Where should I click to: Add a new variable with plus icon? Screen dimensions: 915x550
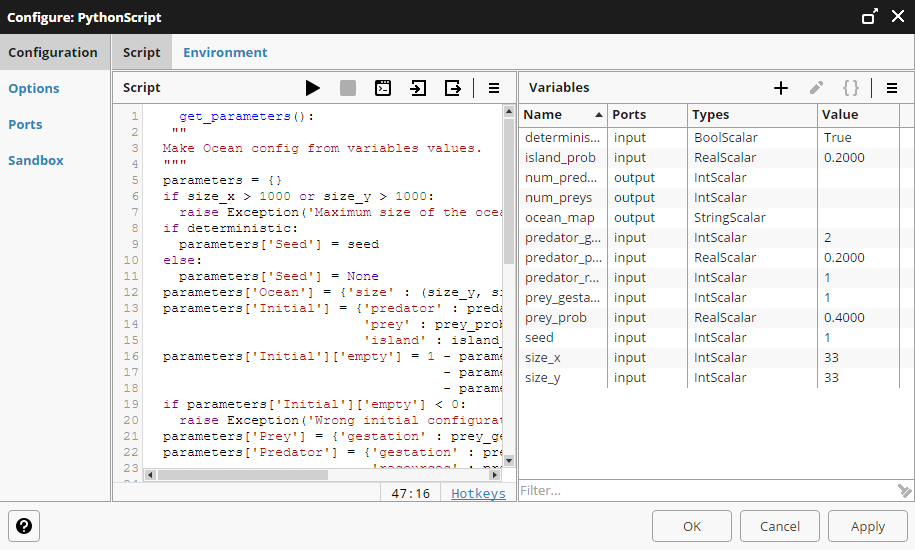tap(781, 88)
